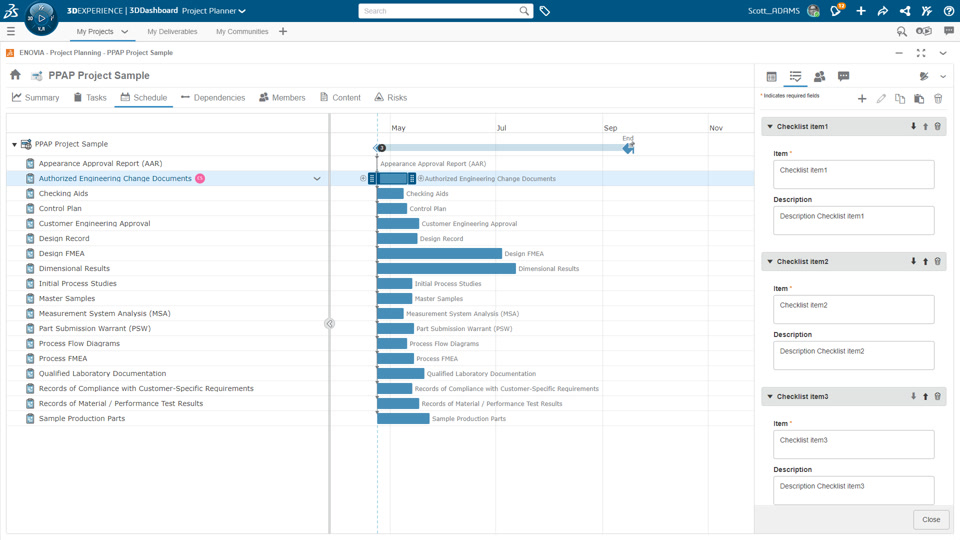Screen dimensions: 960x540
Task: Open the comments icon in right panel
Action: tap(843, 77)
